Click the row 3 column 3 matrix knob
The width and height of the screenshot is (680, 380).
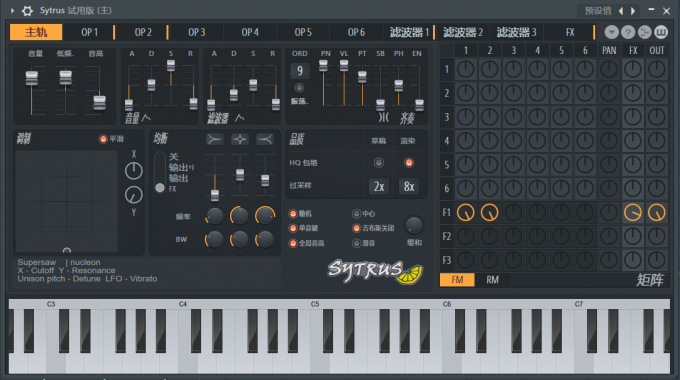[x=513, y=117]
